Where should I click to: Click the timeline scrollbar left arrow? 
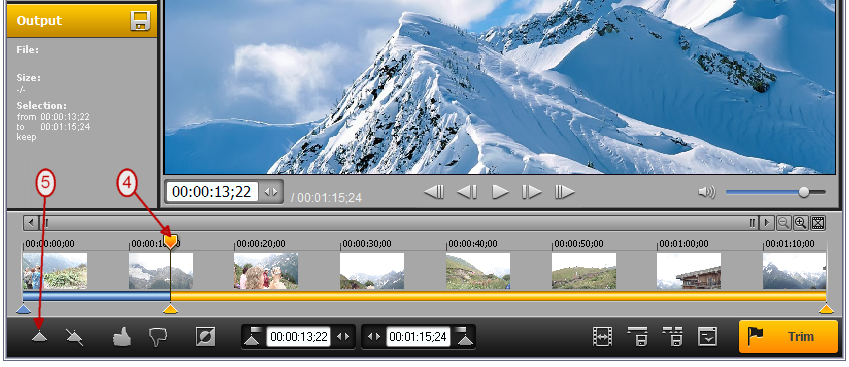coord(31,222)
